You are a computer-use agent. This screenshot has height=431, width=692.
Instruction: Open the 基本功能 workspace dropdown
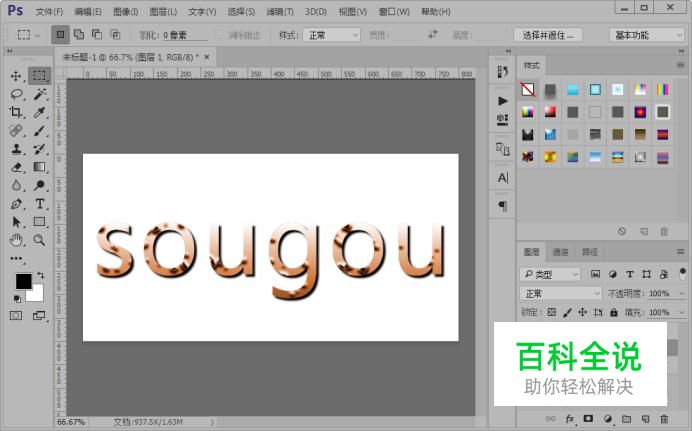[x=647, y=35]
